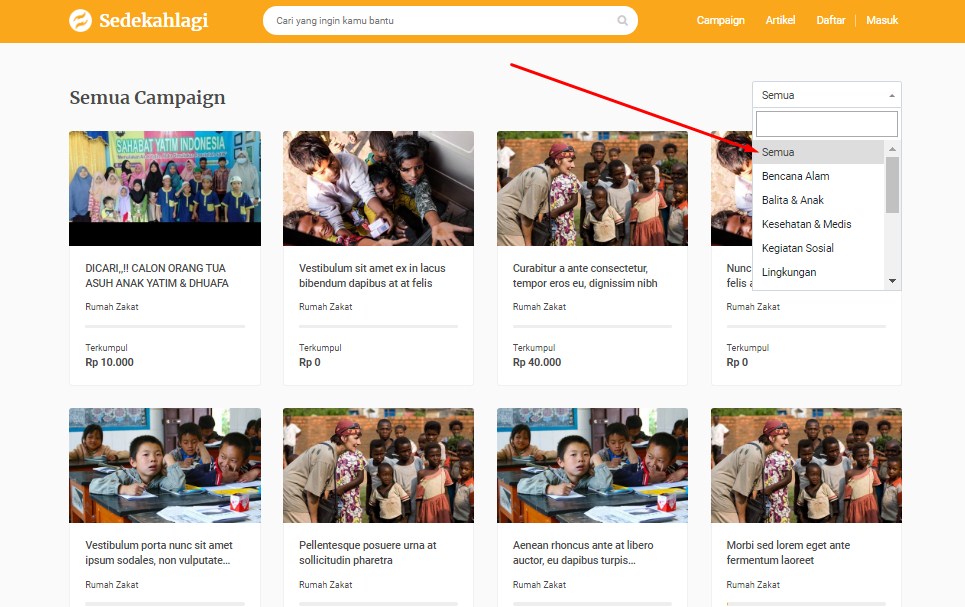This screenshot has height=607, width=965.
Task: Click the Semua dropdown caret arrow
Action: [x=892, y=95]
